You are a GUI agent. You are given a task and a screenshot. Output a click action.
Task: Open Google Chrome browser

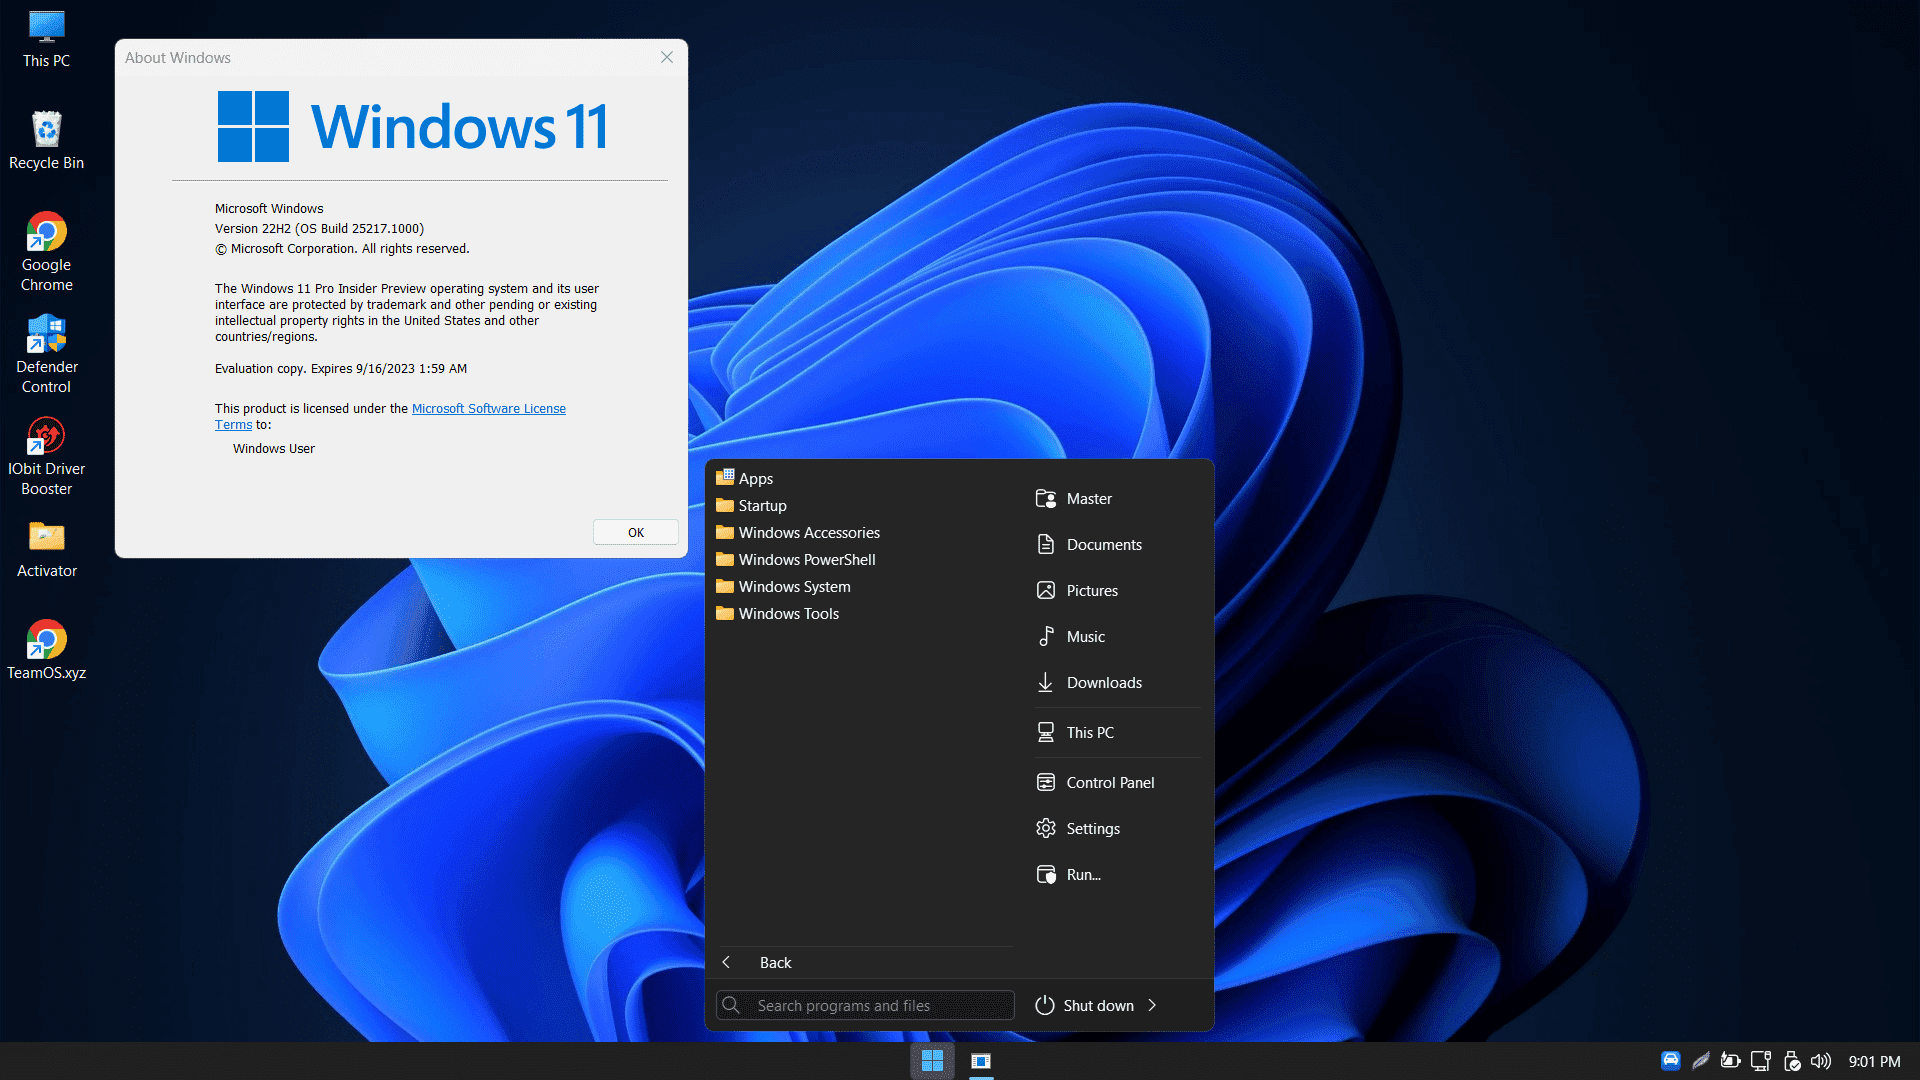click(x=45, y=233)
